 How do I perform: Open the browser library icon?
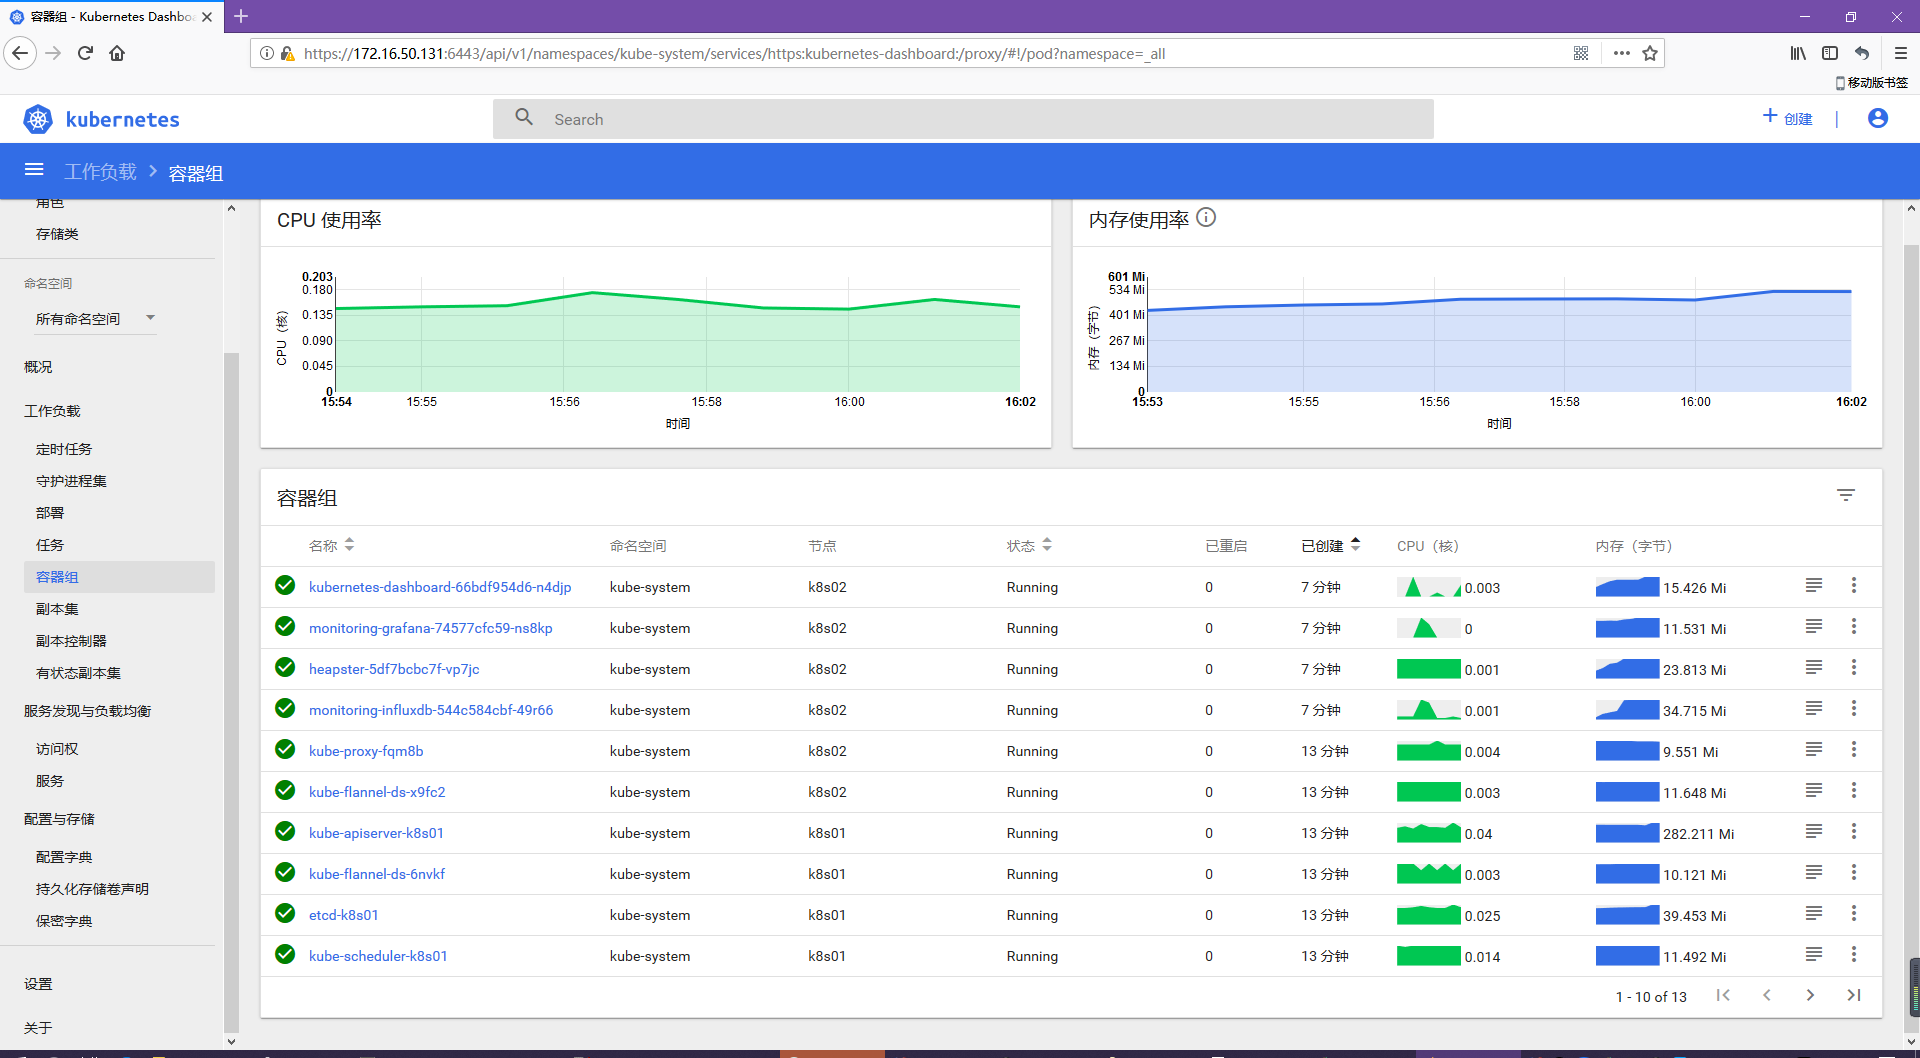pos(1798,53)
